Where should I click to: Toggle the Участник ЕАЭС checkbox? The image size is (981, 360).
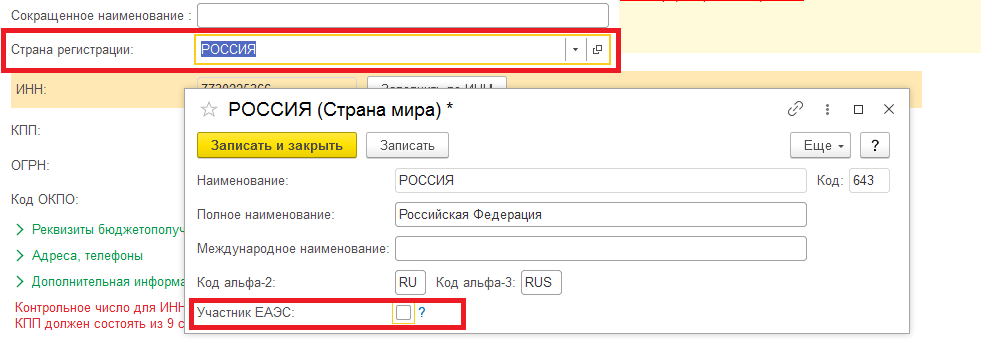click(x=404, y=312)
